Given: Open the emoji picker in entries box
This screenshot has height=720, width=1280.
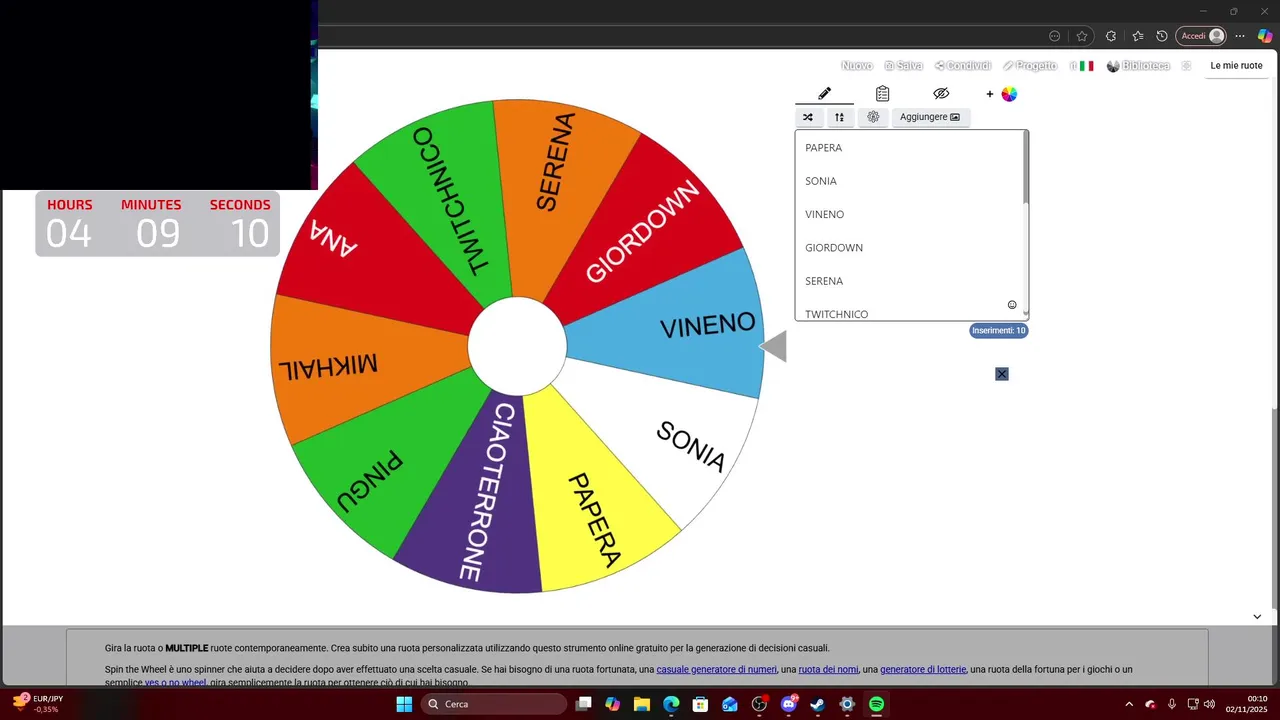Looking at the screenshot, I should [1012, 305].
